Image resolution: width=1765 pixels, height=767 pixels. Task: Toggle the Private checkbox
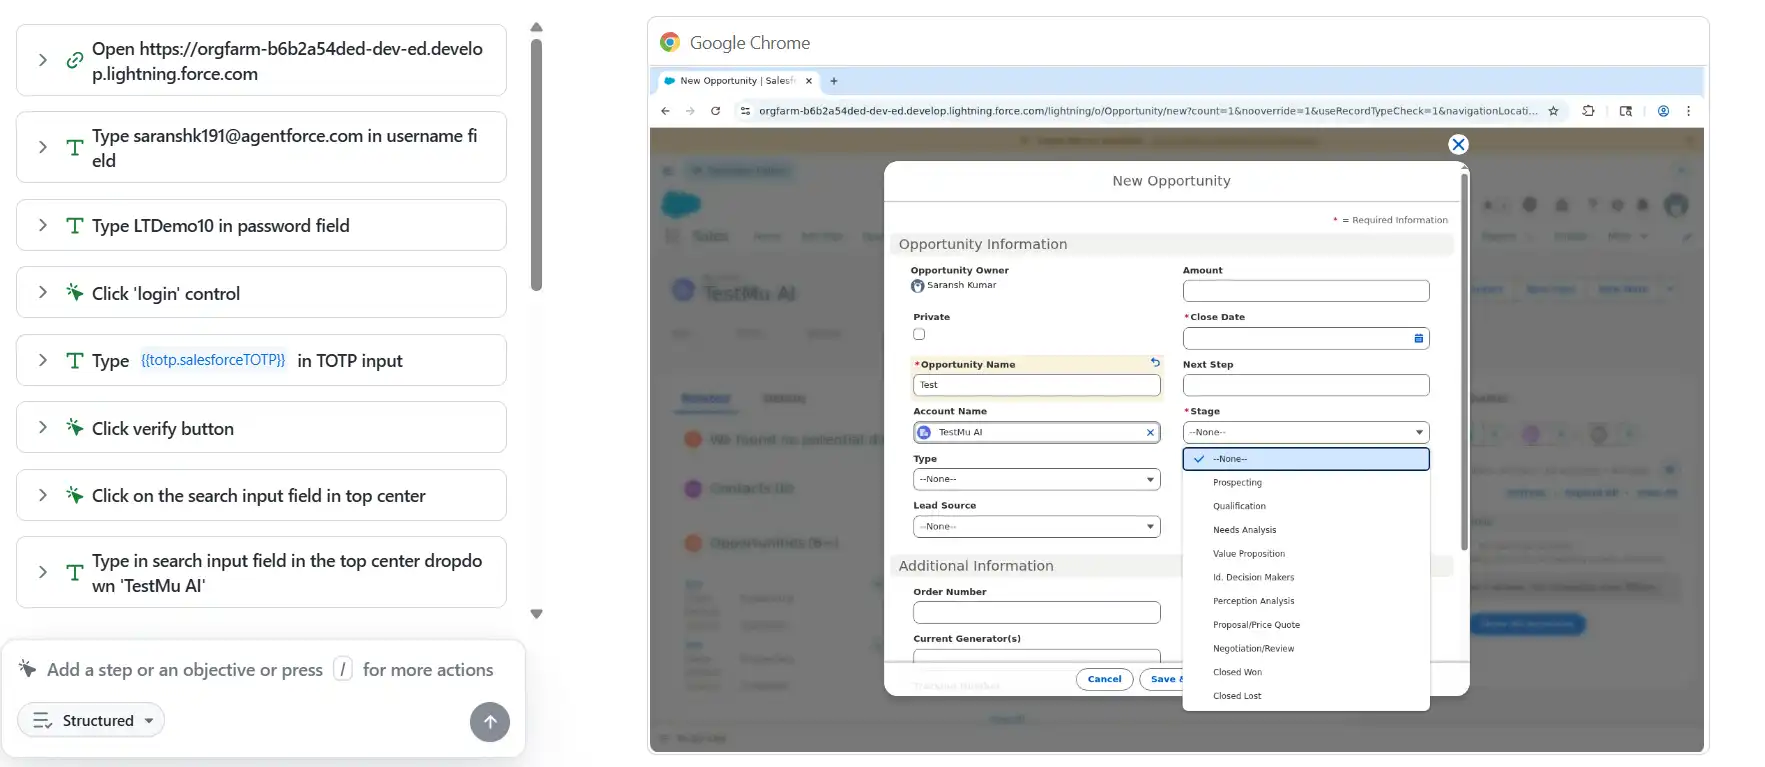(919, 334)
